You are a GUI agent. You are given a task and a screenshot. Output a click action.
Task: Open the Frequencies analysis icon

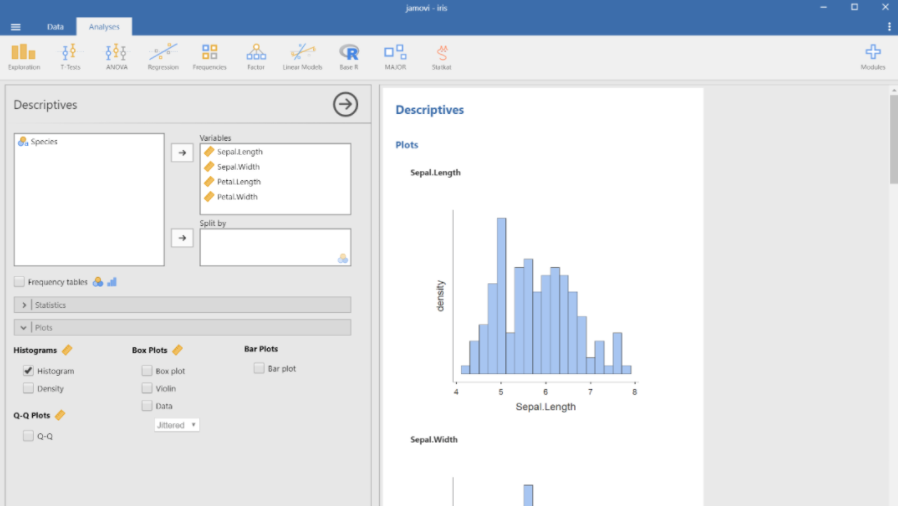209,56
